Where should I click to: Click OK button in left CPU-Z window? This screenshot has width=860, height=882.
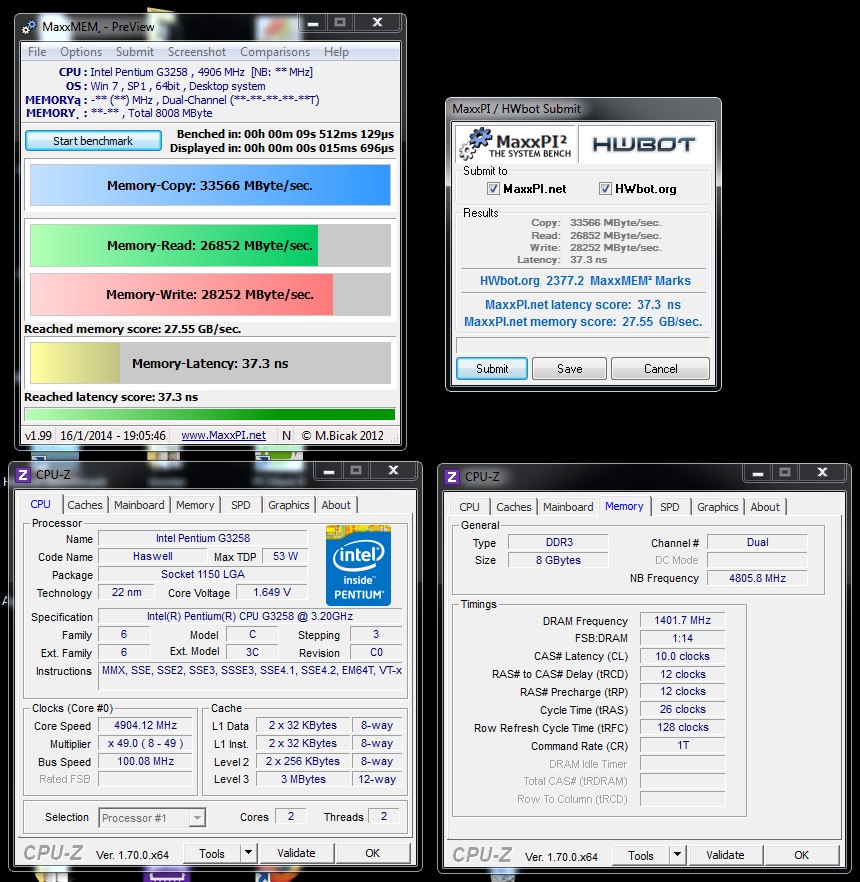pos(372,853)
